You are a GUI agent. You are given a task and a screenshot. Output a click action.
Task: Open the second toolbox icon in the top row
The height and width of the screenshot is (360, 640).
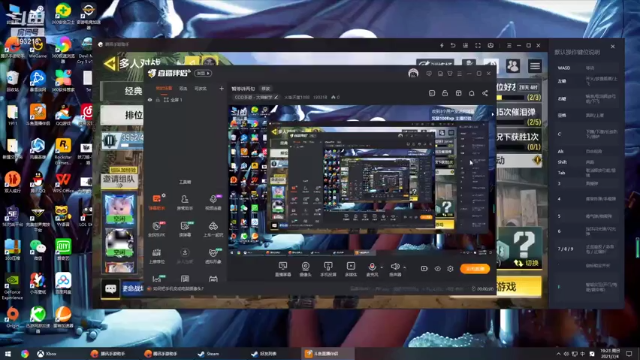tap(184, 202)
